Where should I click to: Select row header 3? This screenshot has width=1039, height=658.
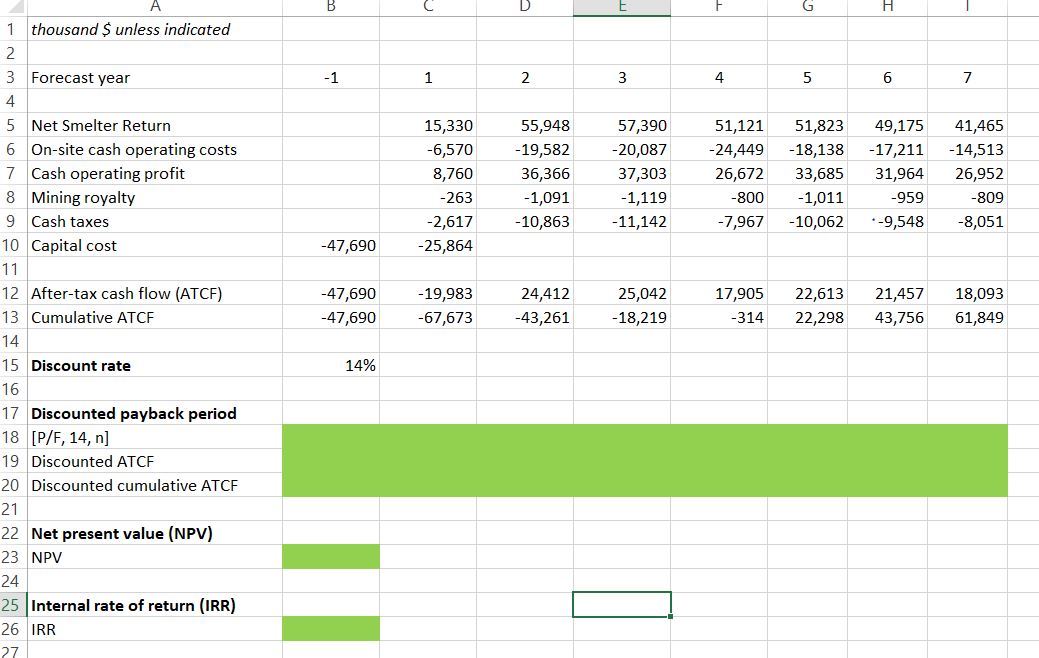coord(13,77)
